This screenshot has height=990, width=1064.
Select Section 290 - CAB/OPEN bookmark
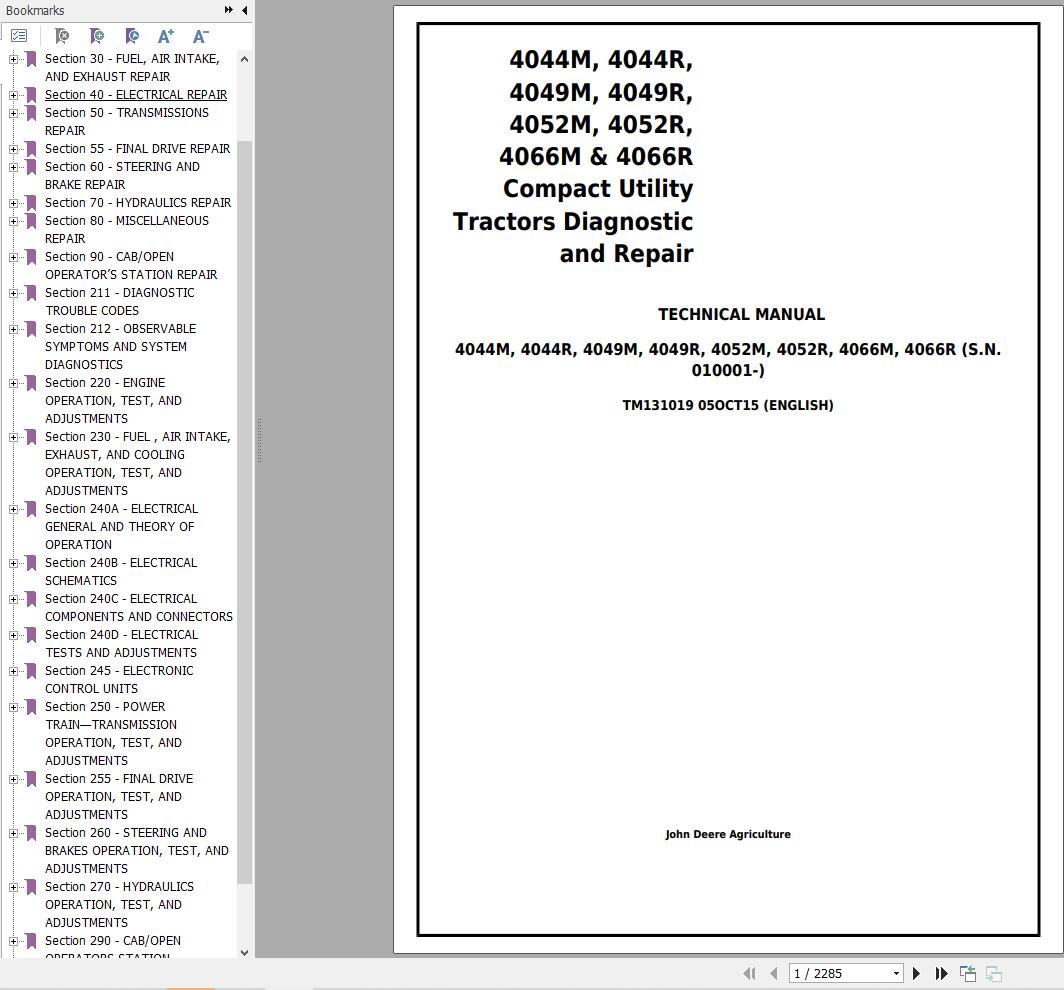(x=113, y=948)
